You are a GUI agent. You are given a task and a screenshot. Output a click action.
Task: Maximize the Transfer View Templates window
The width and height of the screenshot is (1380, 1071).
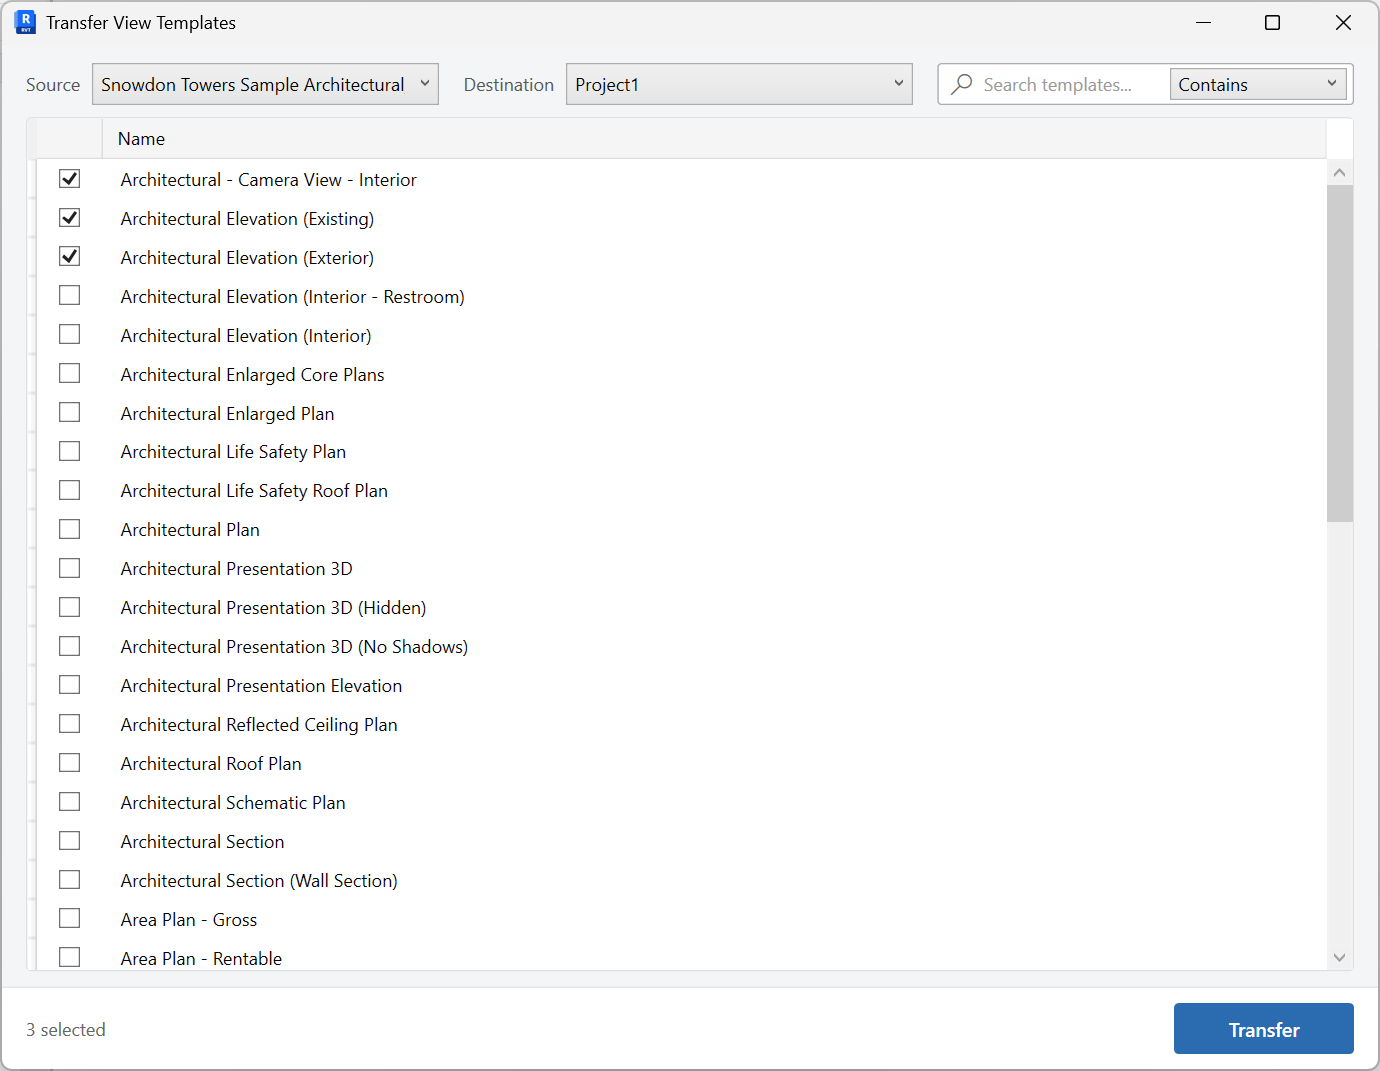pyautogui.click(x=1272, y=22)
